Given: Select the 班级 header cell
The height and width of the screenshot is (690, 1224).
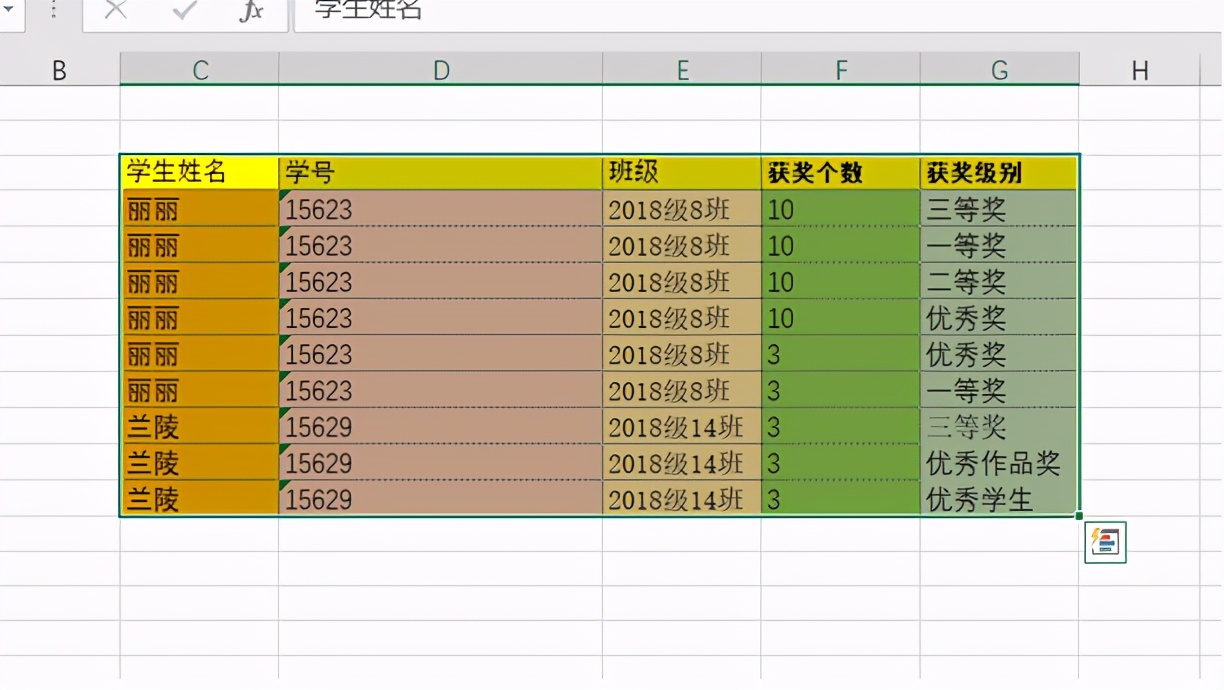Looking at the screenshot, I should (x=682, y=172).
